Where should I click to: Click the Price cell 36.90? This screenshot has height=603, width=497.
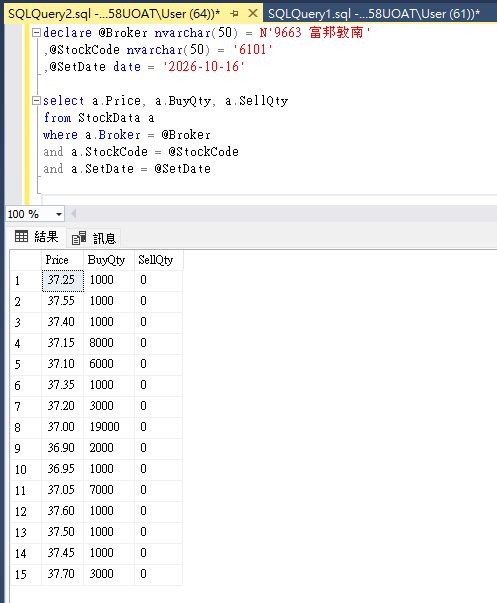(62, 448)
